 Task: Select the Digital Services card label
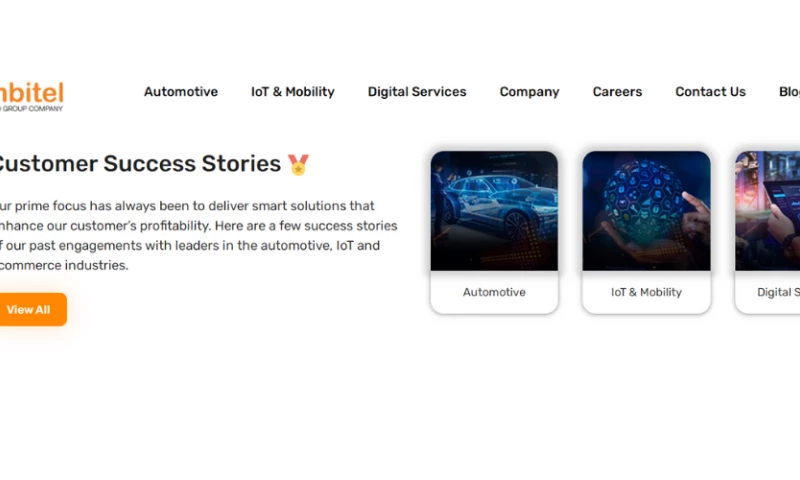coord(778,293)
